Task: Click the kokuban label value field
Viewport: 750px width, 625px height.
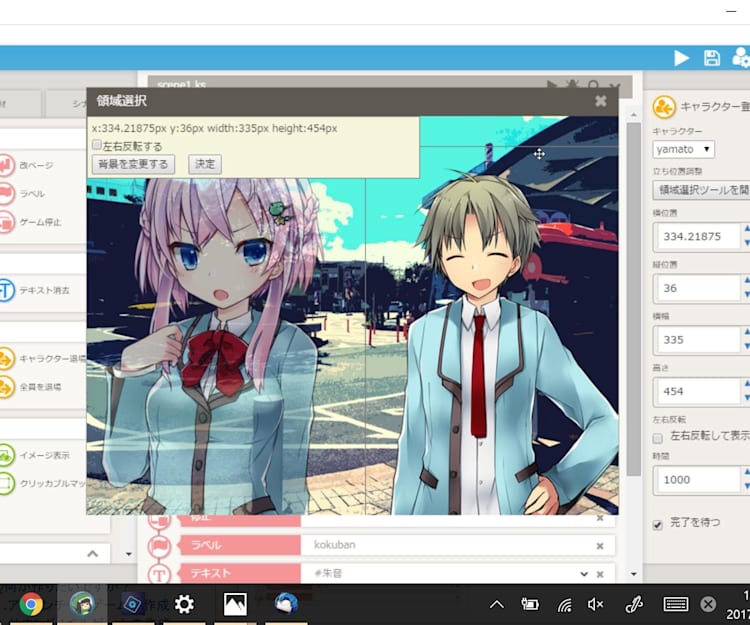Action: point(445,545)
